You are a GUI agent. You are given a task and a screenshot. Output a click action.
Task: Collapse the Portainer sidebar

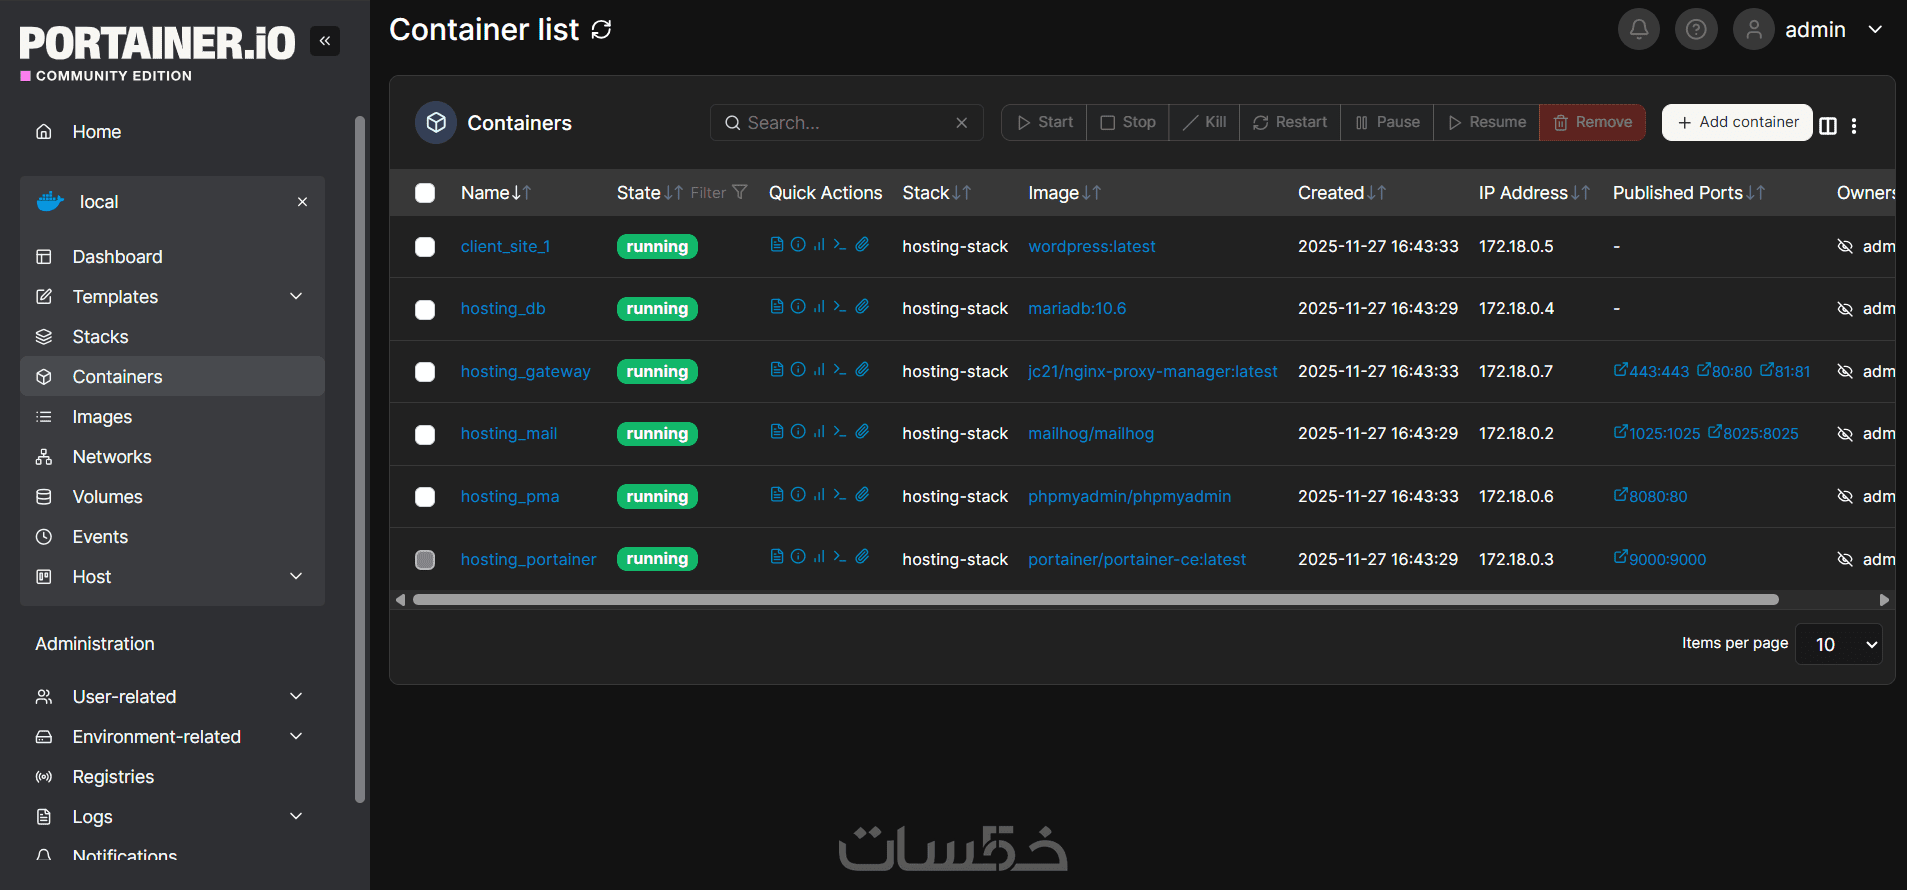pos(325,41)
